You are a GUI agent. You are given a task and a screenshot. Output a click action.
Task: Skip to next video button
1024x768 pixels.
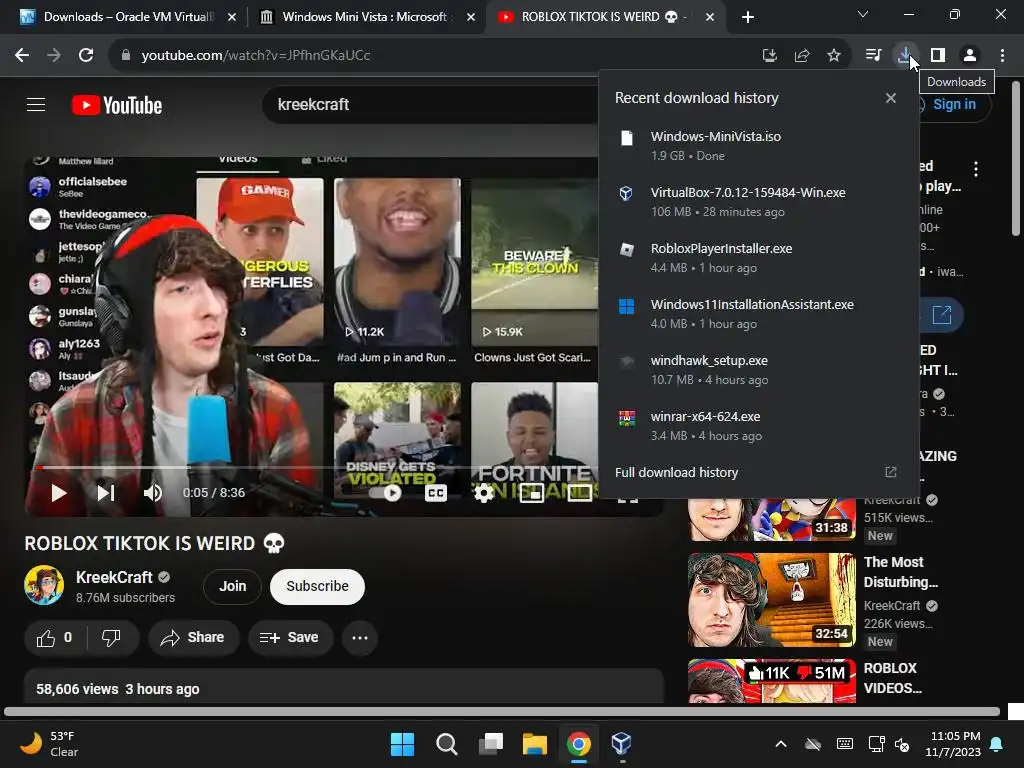(x=106, y=493)
